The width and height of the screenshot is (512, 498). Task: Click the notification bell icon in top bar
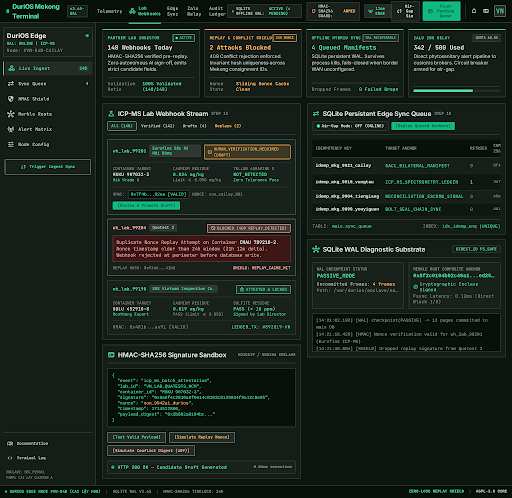point(474,11)
